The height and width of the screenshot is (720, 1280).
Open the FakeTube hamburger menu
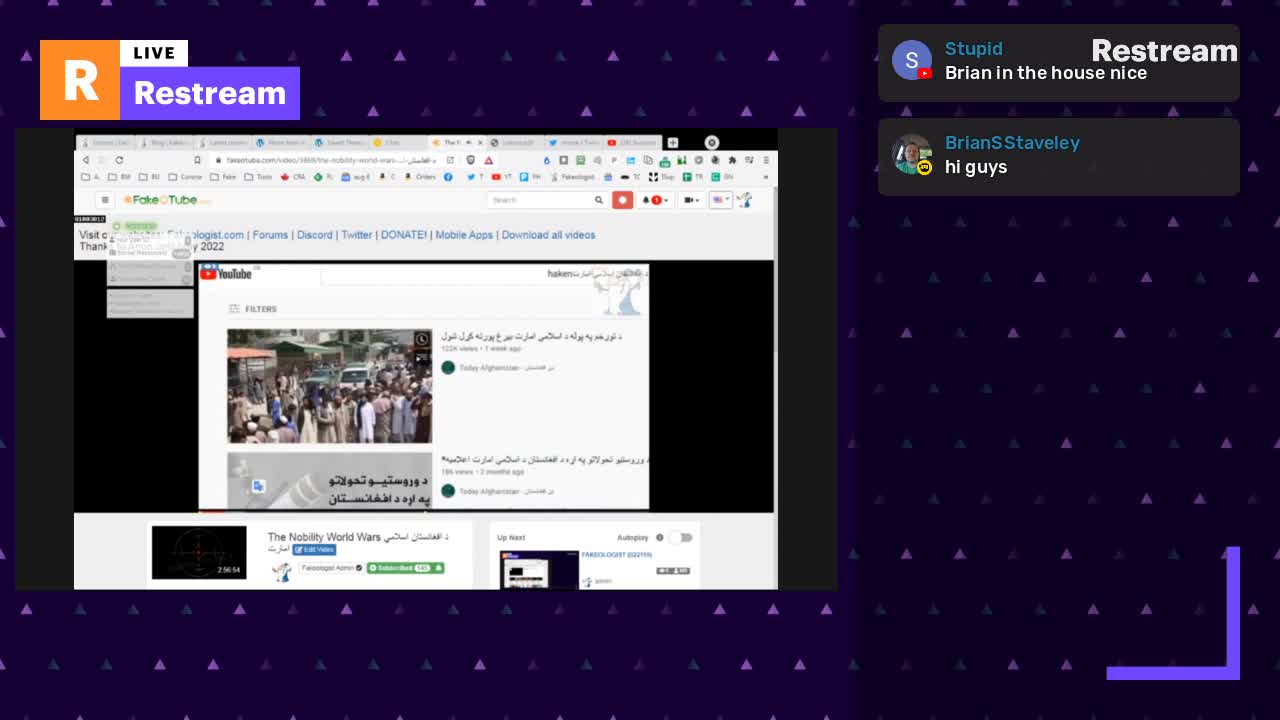tap(104, 200)
